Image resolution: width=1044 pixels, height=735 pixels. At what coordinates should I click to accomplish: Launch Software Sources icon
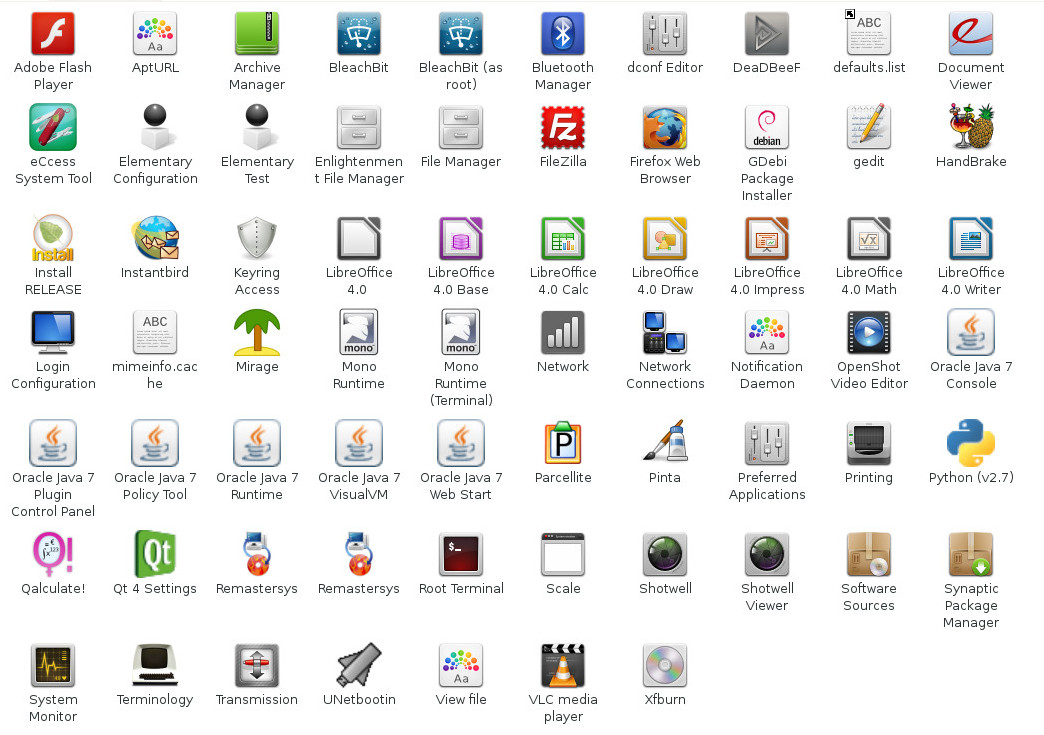[869, 555]
